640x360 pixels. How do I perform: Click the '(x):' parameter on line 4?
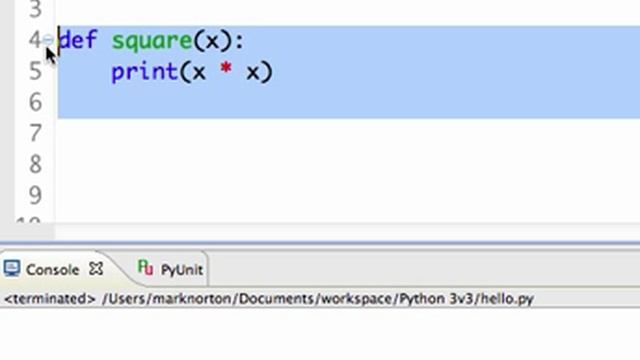219,41
